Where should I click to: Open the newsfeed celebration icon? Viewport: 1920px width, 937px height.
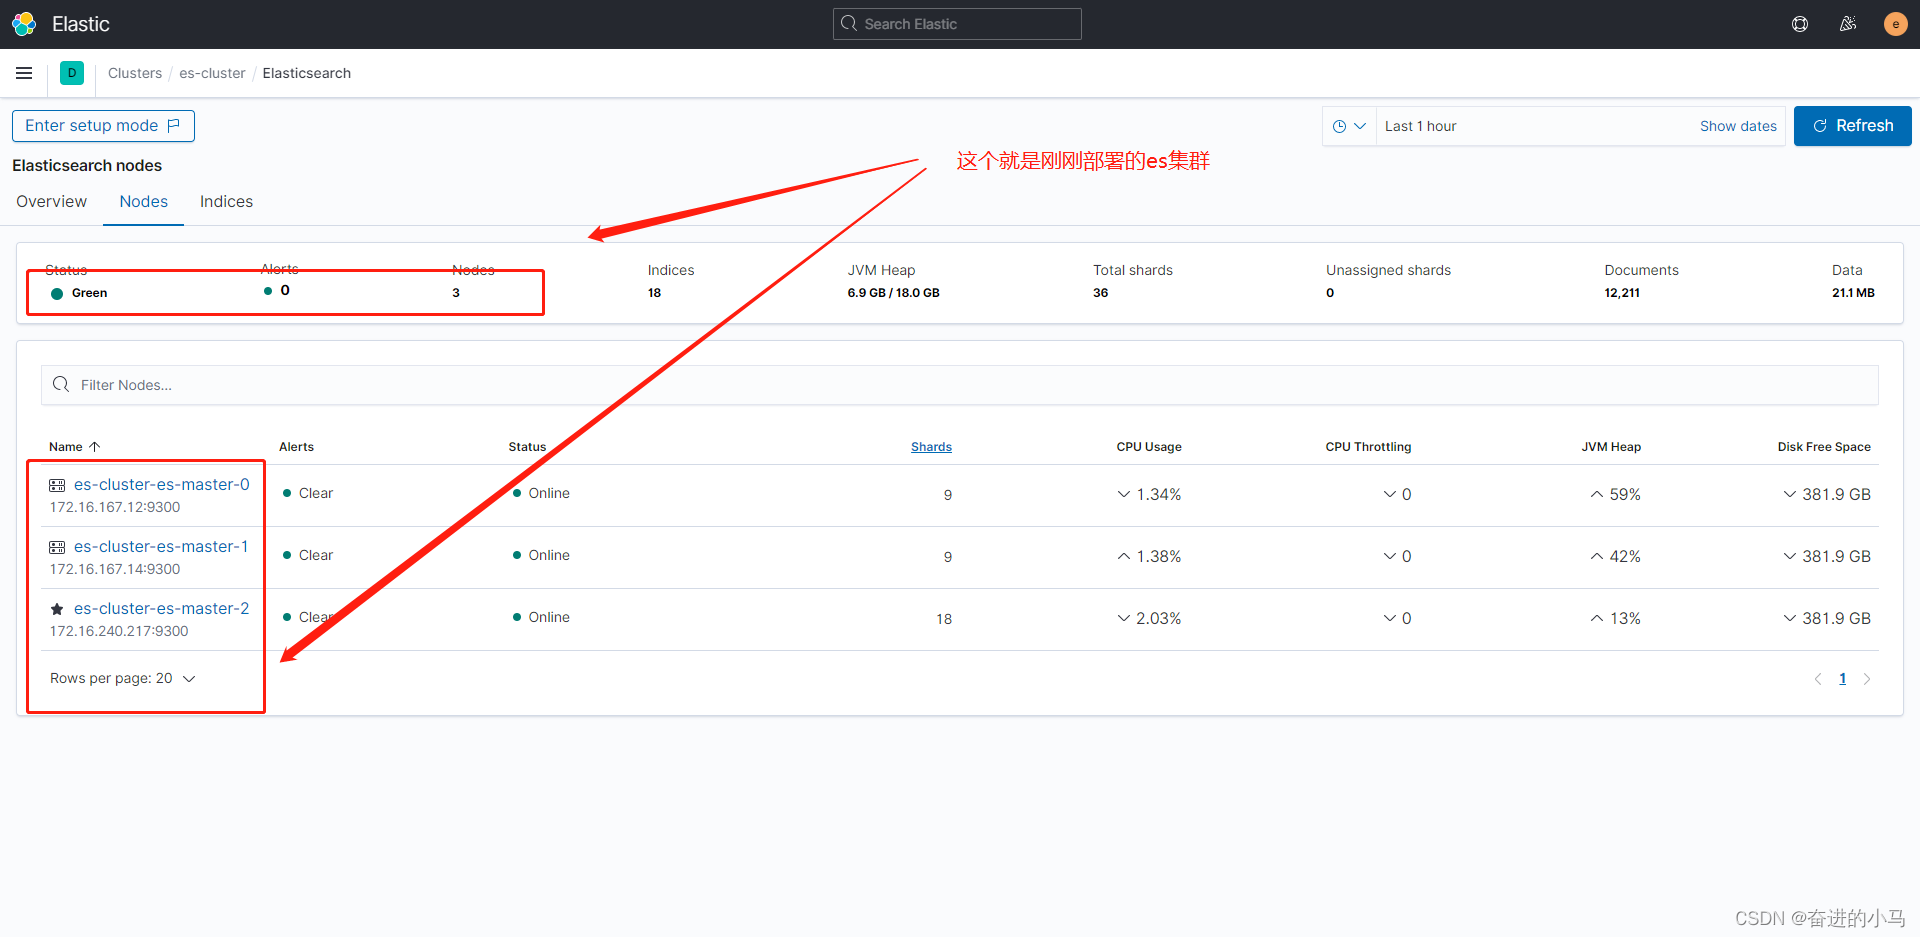1848,24
